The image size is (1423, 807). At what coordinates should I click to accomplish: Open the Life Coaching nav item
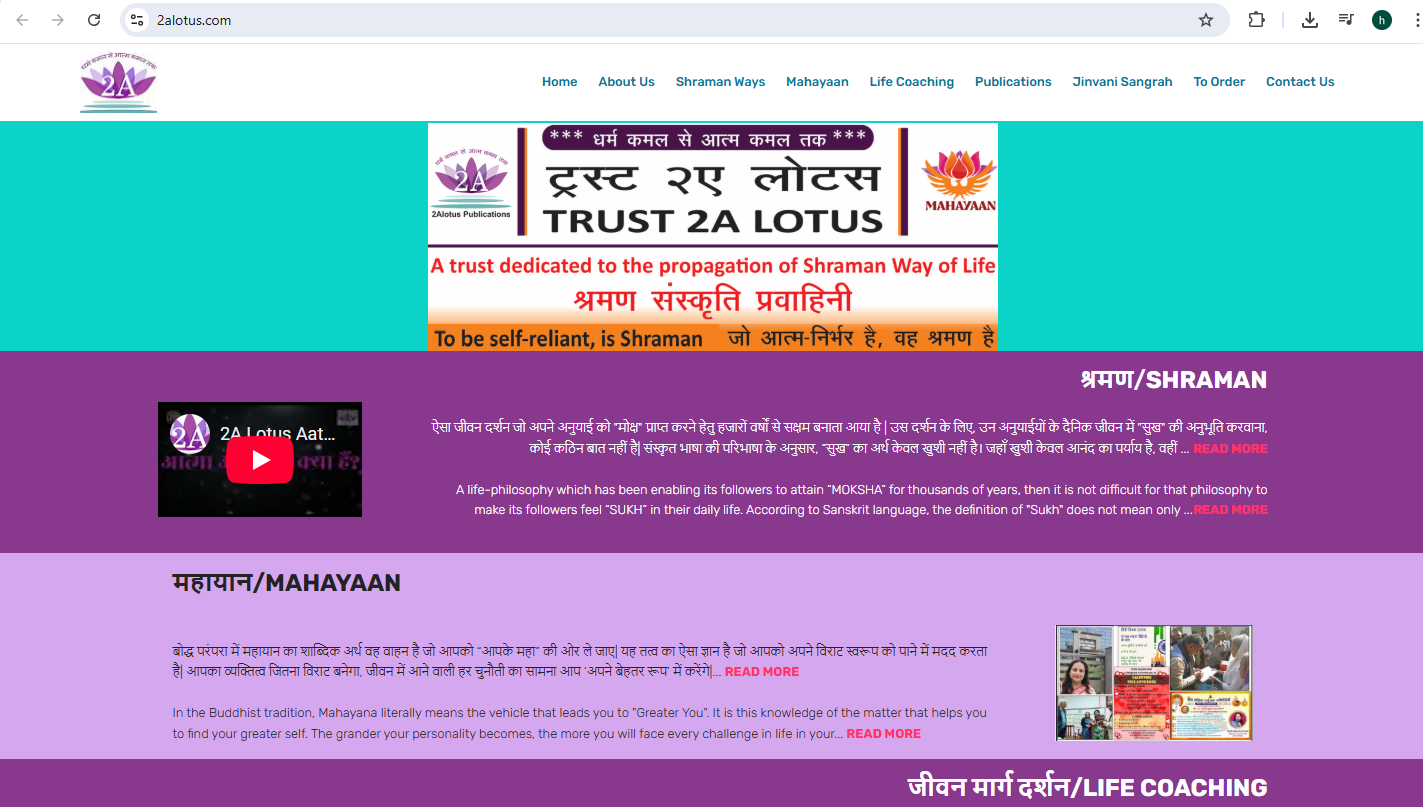[x=912, y=82]
